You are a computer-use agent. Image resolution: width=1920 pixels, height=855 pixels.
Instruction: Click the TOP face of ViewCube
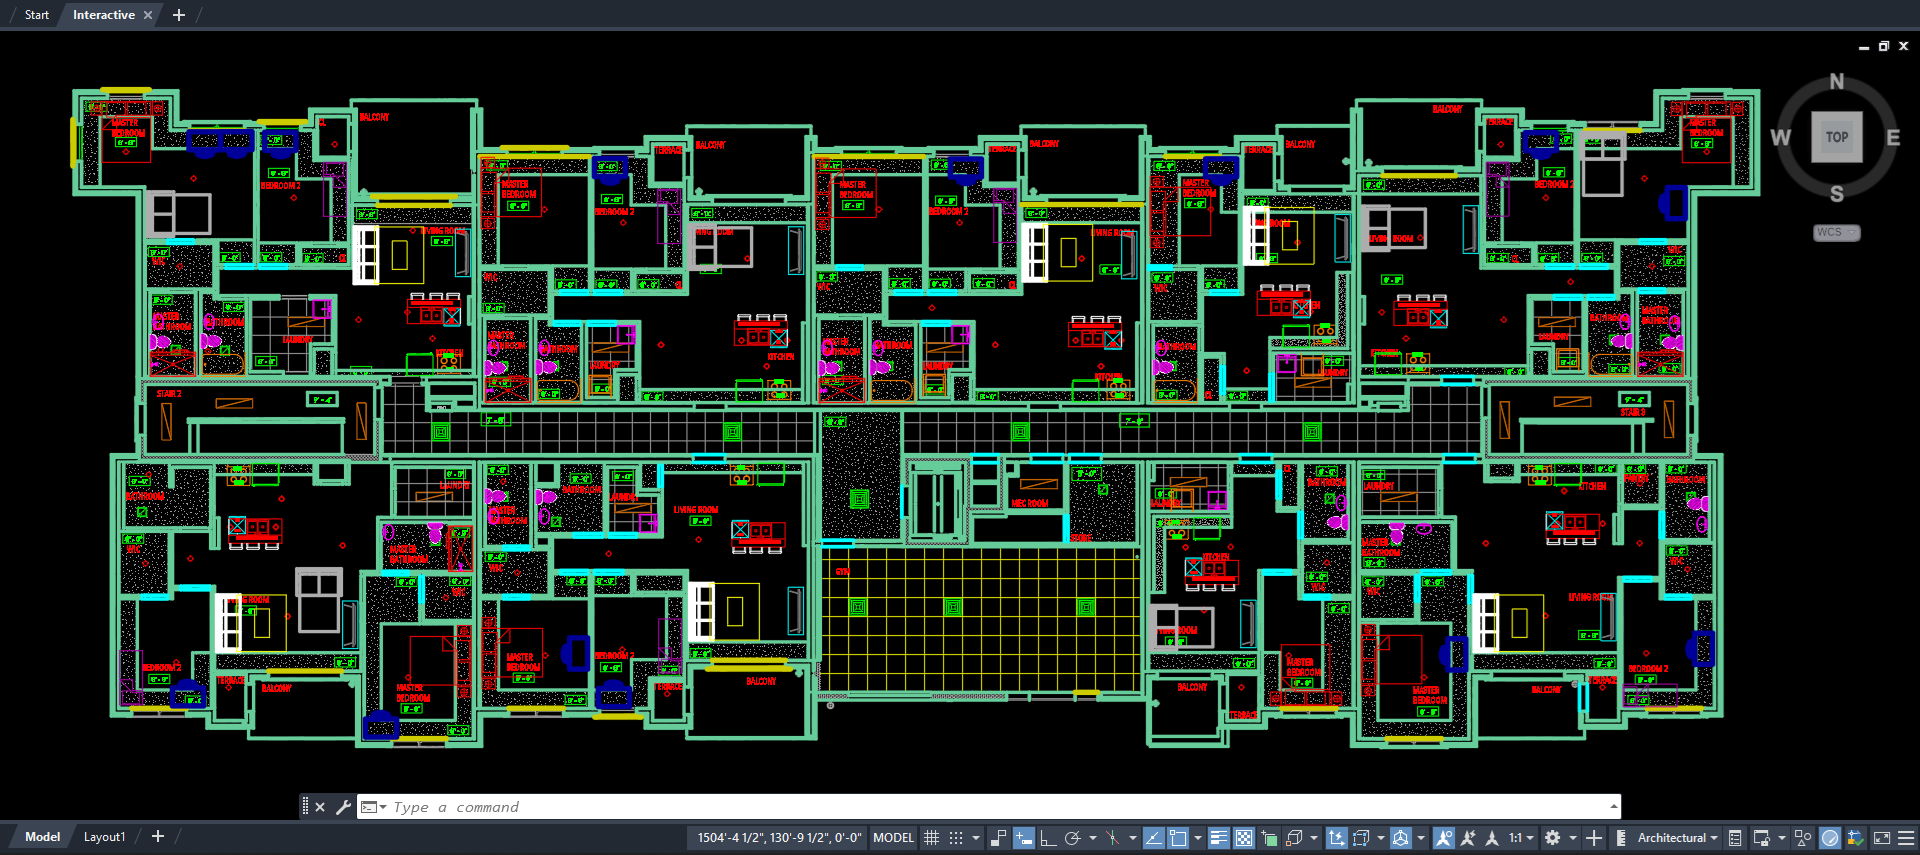[1837, 137]
